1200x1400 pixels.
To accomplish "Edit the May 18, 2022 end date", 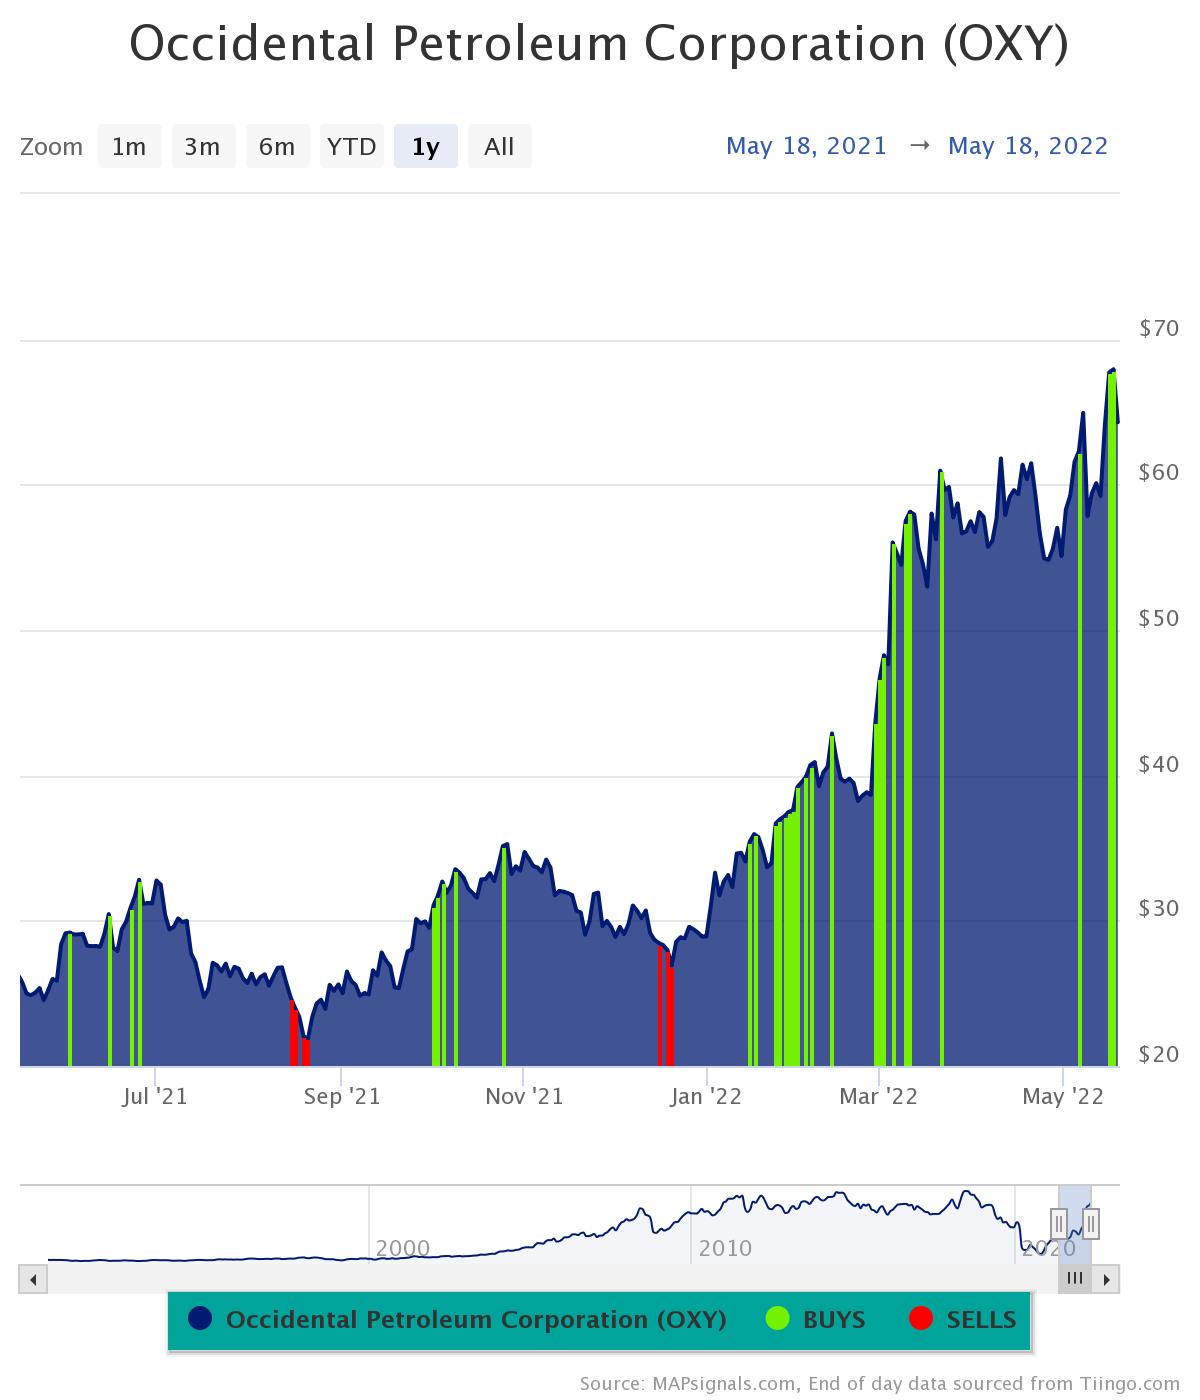I will coord(1028,146).
